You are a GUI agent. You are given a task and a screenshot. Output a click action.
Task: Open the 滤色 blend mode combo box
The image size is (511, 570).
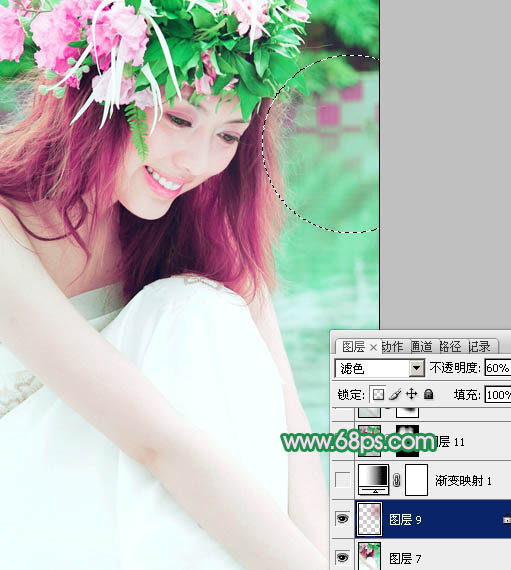(379, 368)
